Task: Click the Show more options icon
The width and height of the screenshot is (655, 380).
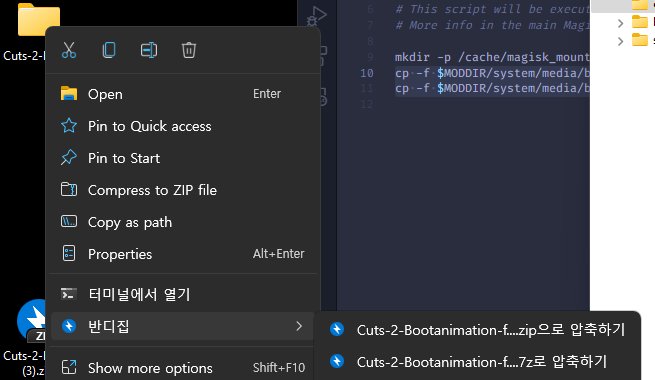Action: click(69, 367)
